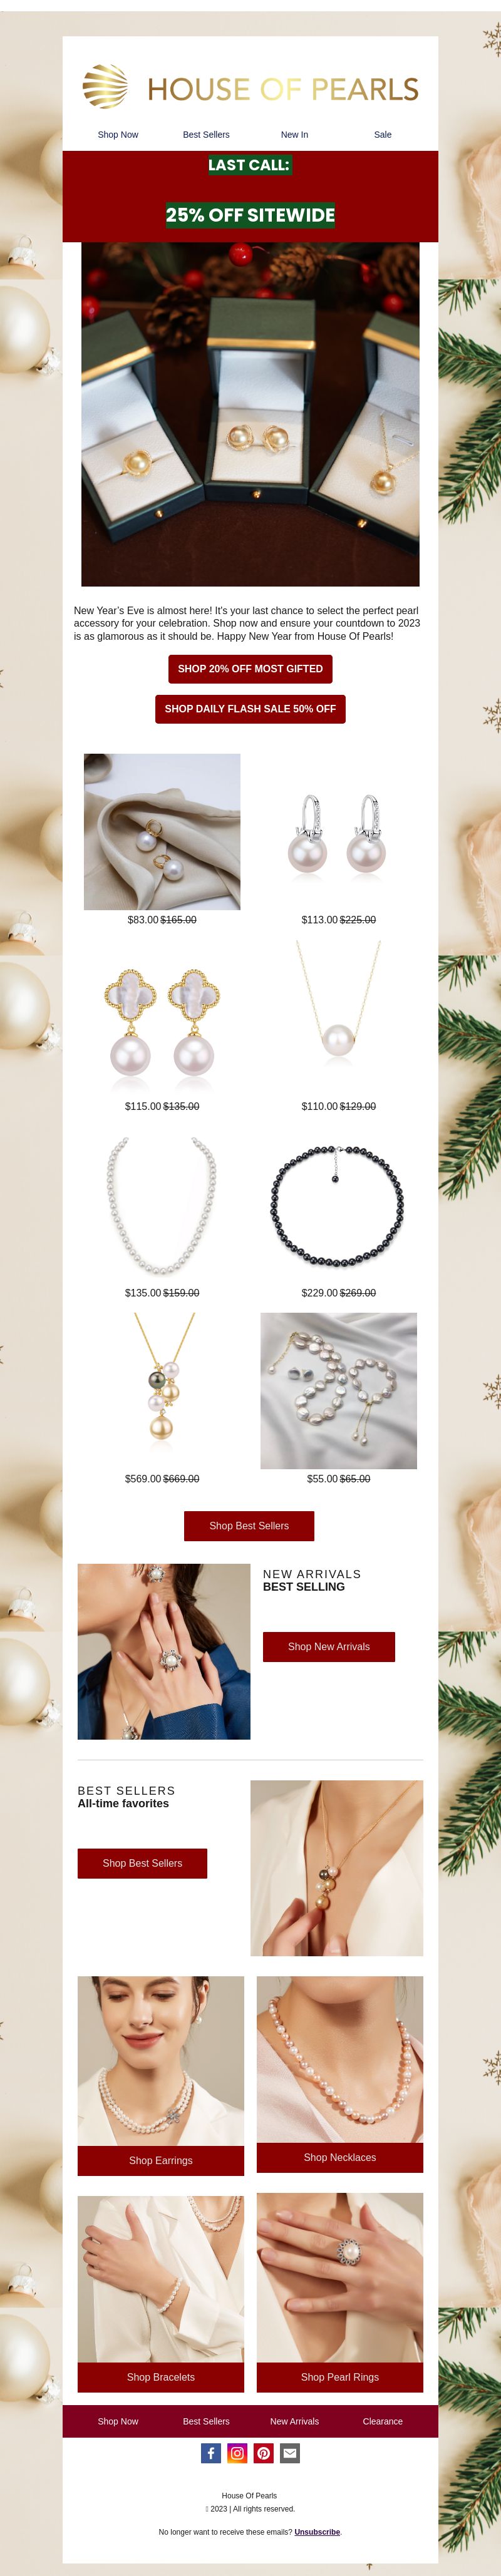
Task: Click Shop Daily Flash Sale 50% Off
Action: (x=250, y=709)
